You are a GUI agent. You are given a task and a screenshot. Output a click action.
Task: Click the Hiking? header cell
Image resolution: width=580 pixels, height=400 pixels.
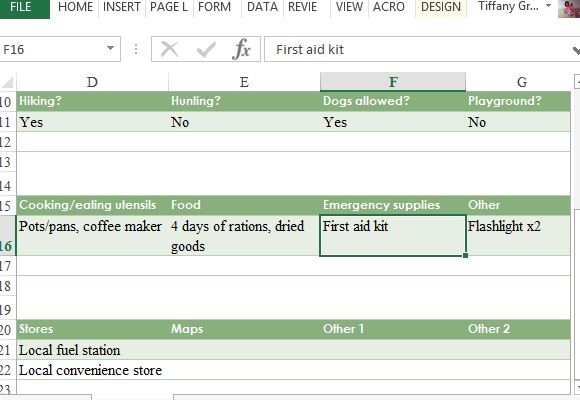[x=92, y=101]
